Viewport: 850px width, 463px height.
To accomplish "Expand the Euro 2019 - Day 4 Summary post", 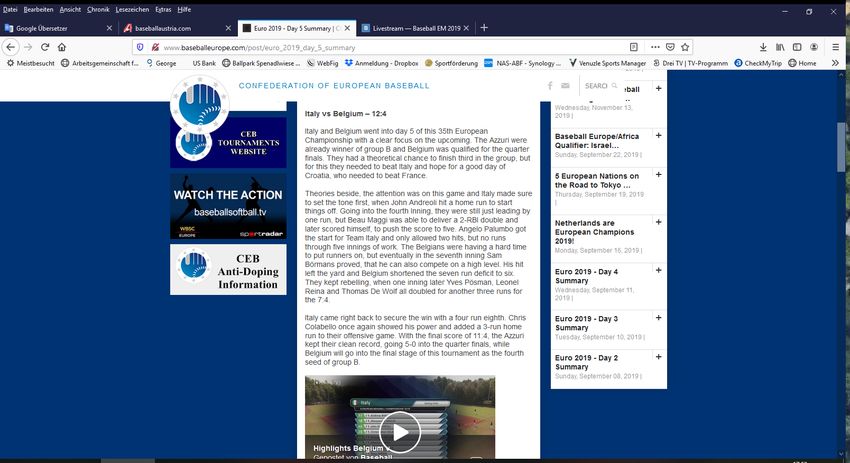I will click(658, 270).
